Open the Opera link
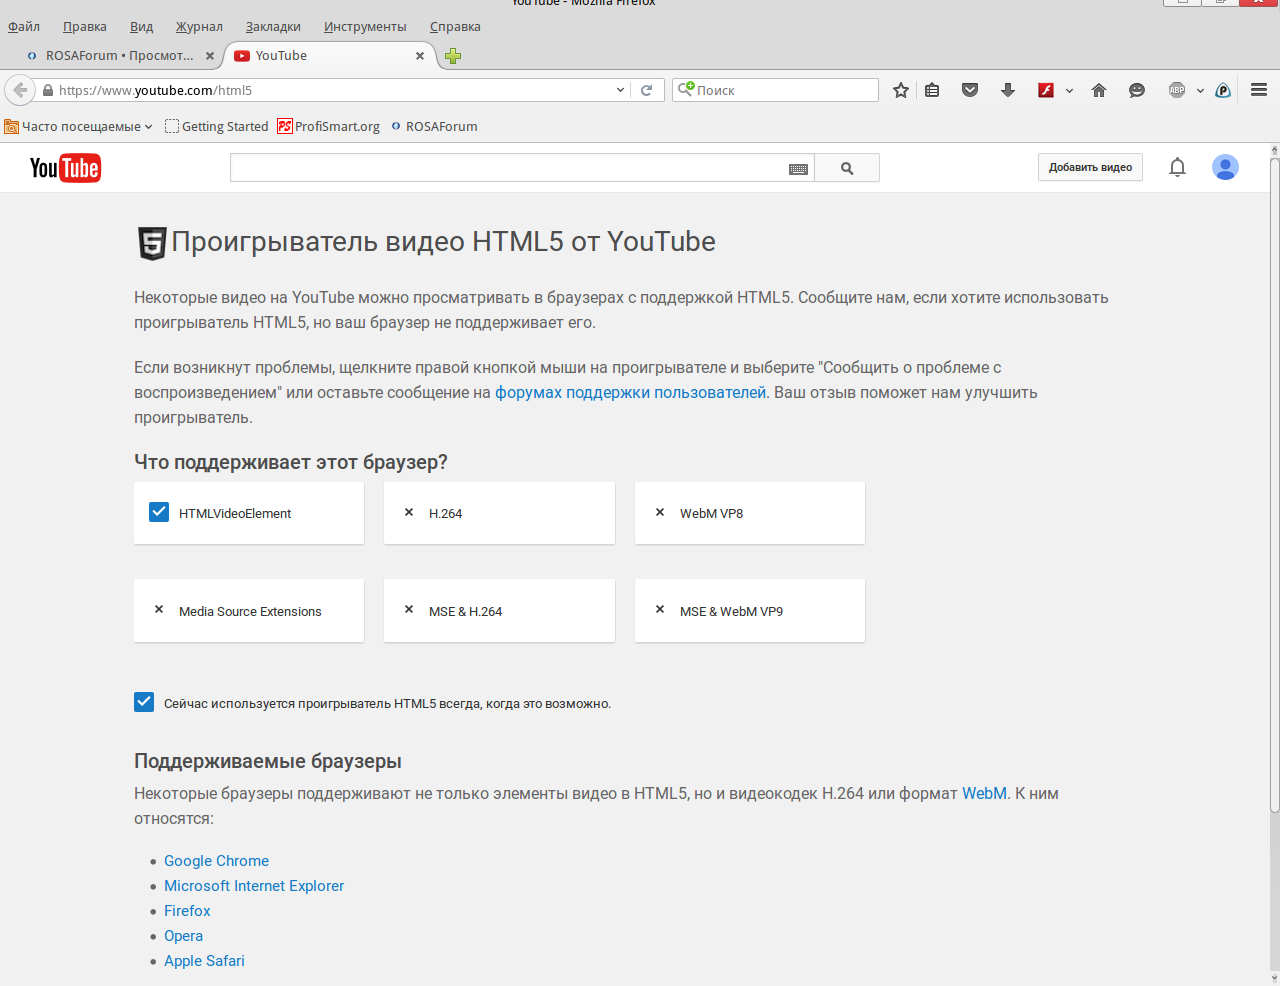 point(183,936)
